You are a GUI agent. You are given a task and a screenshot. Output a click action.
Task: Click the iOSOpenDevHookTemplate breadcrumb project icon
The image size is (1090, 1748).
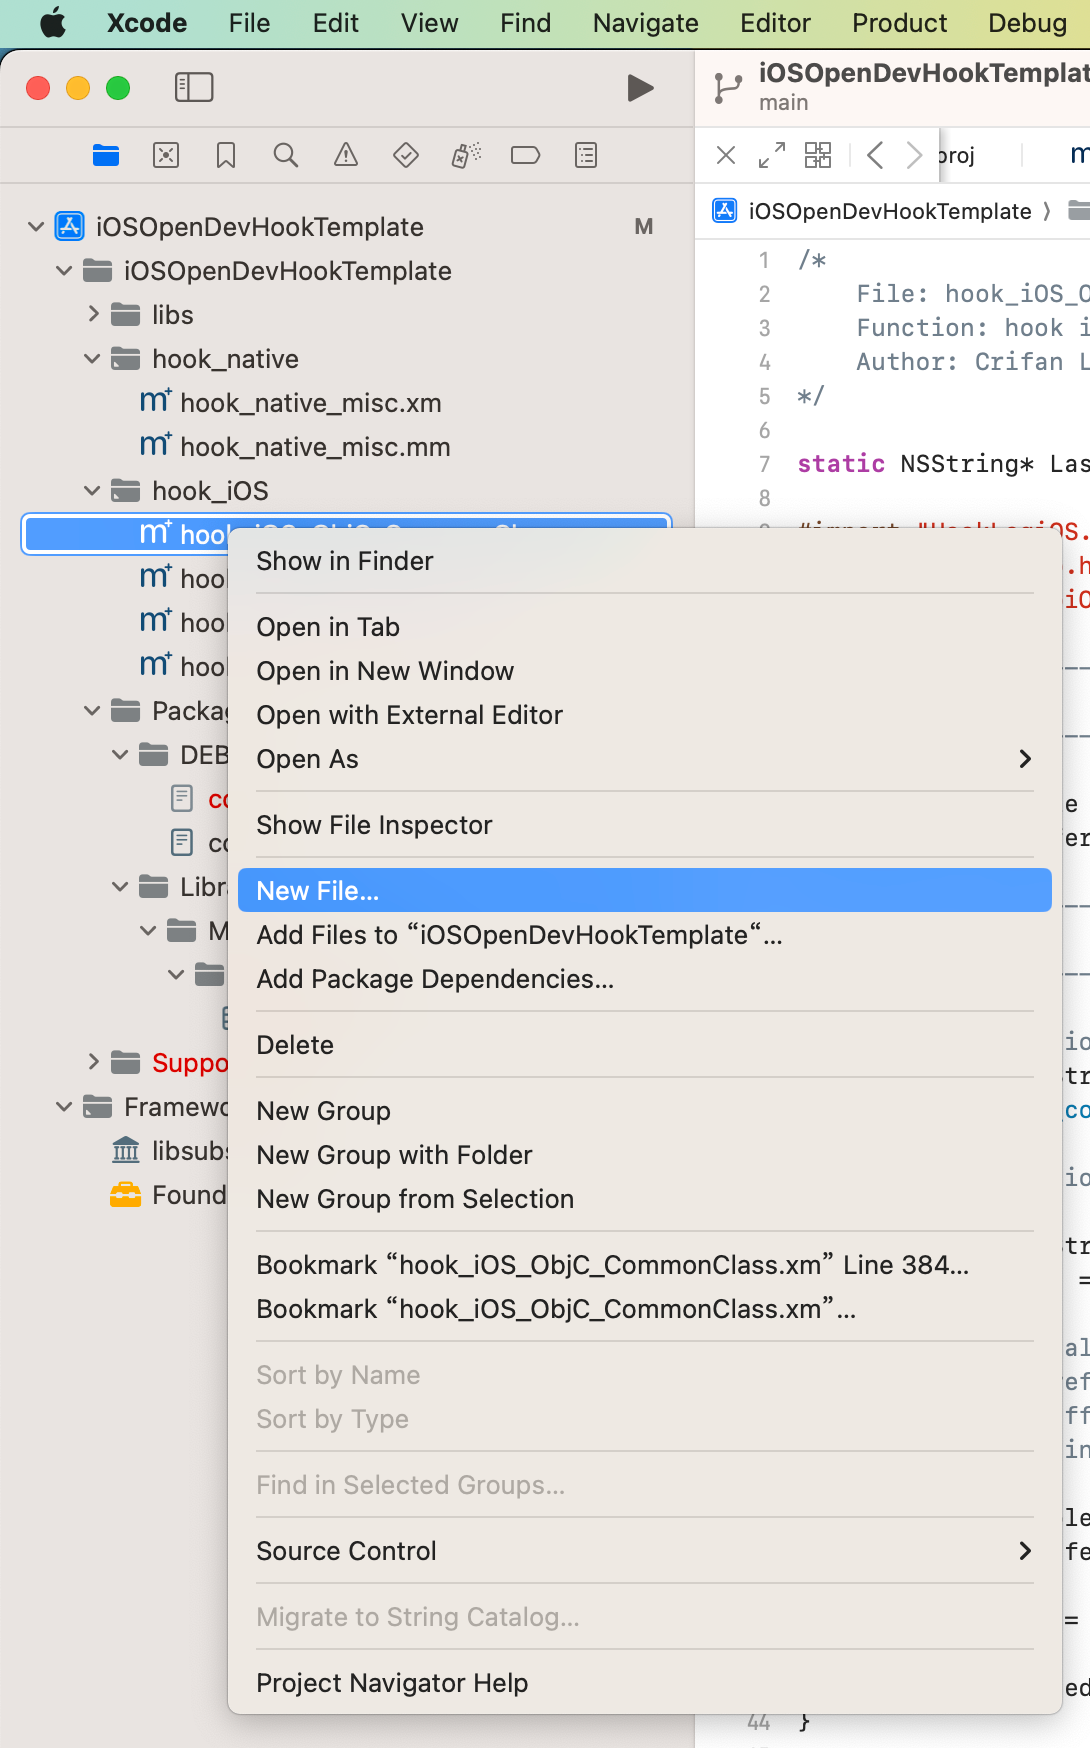[x=725, y=211]
